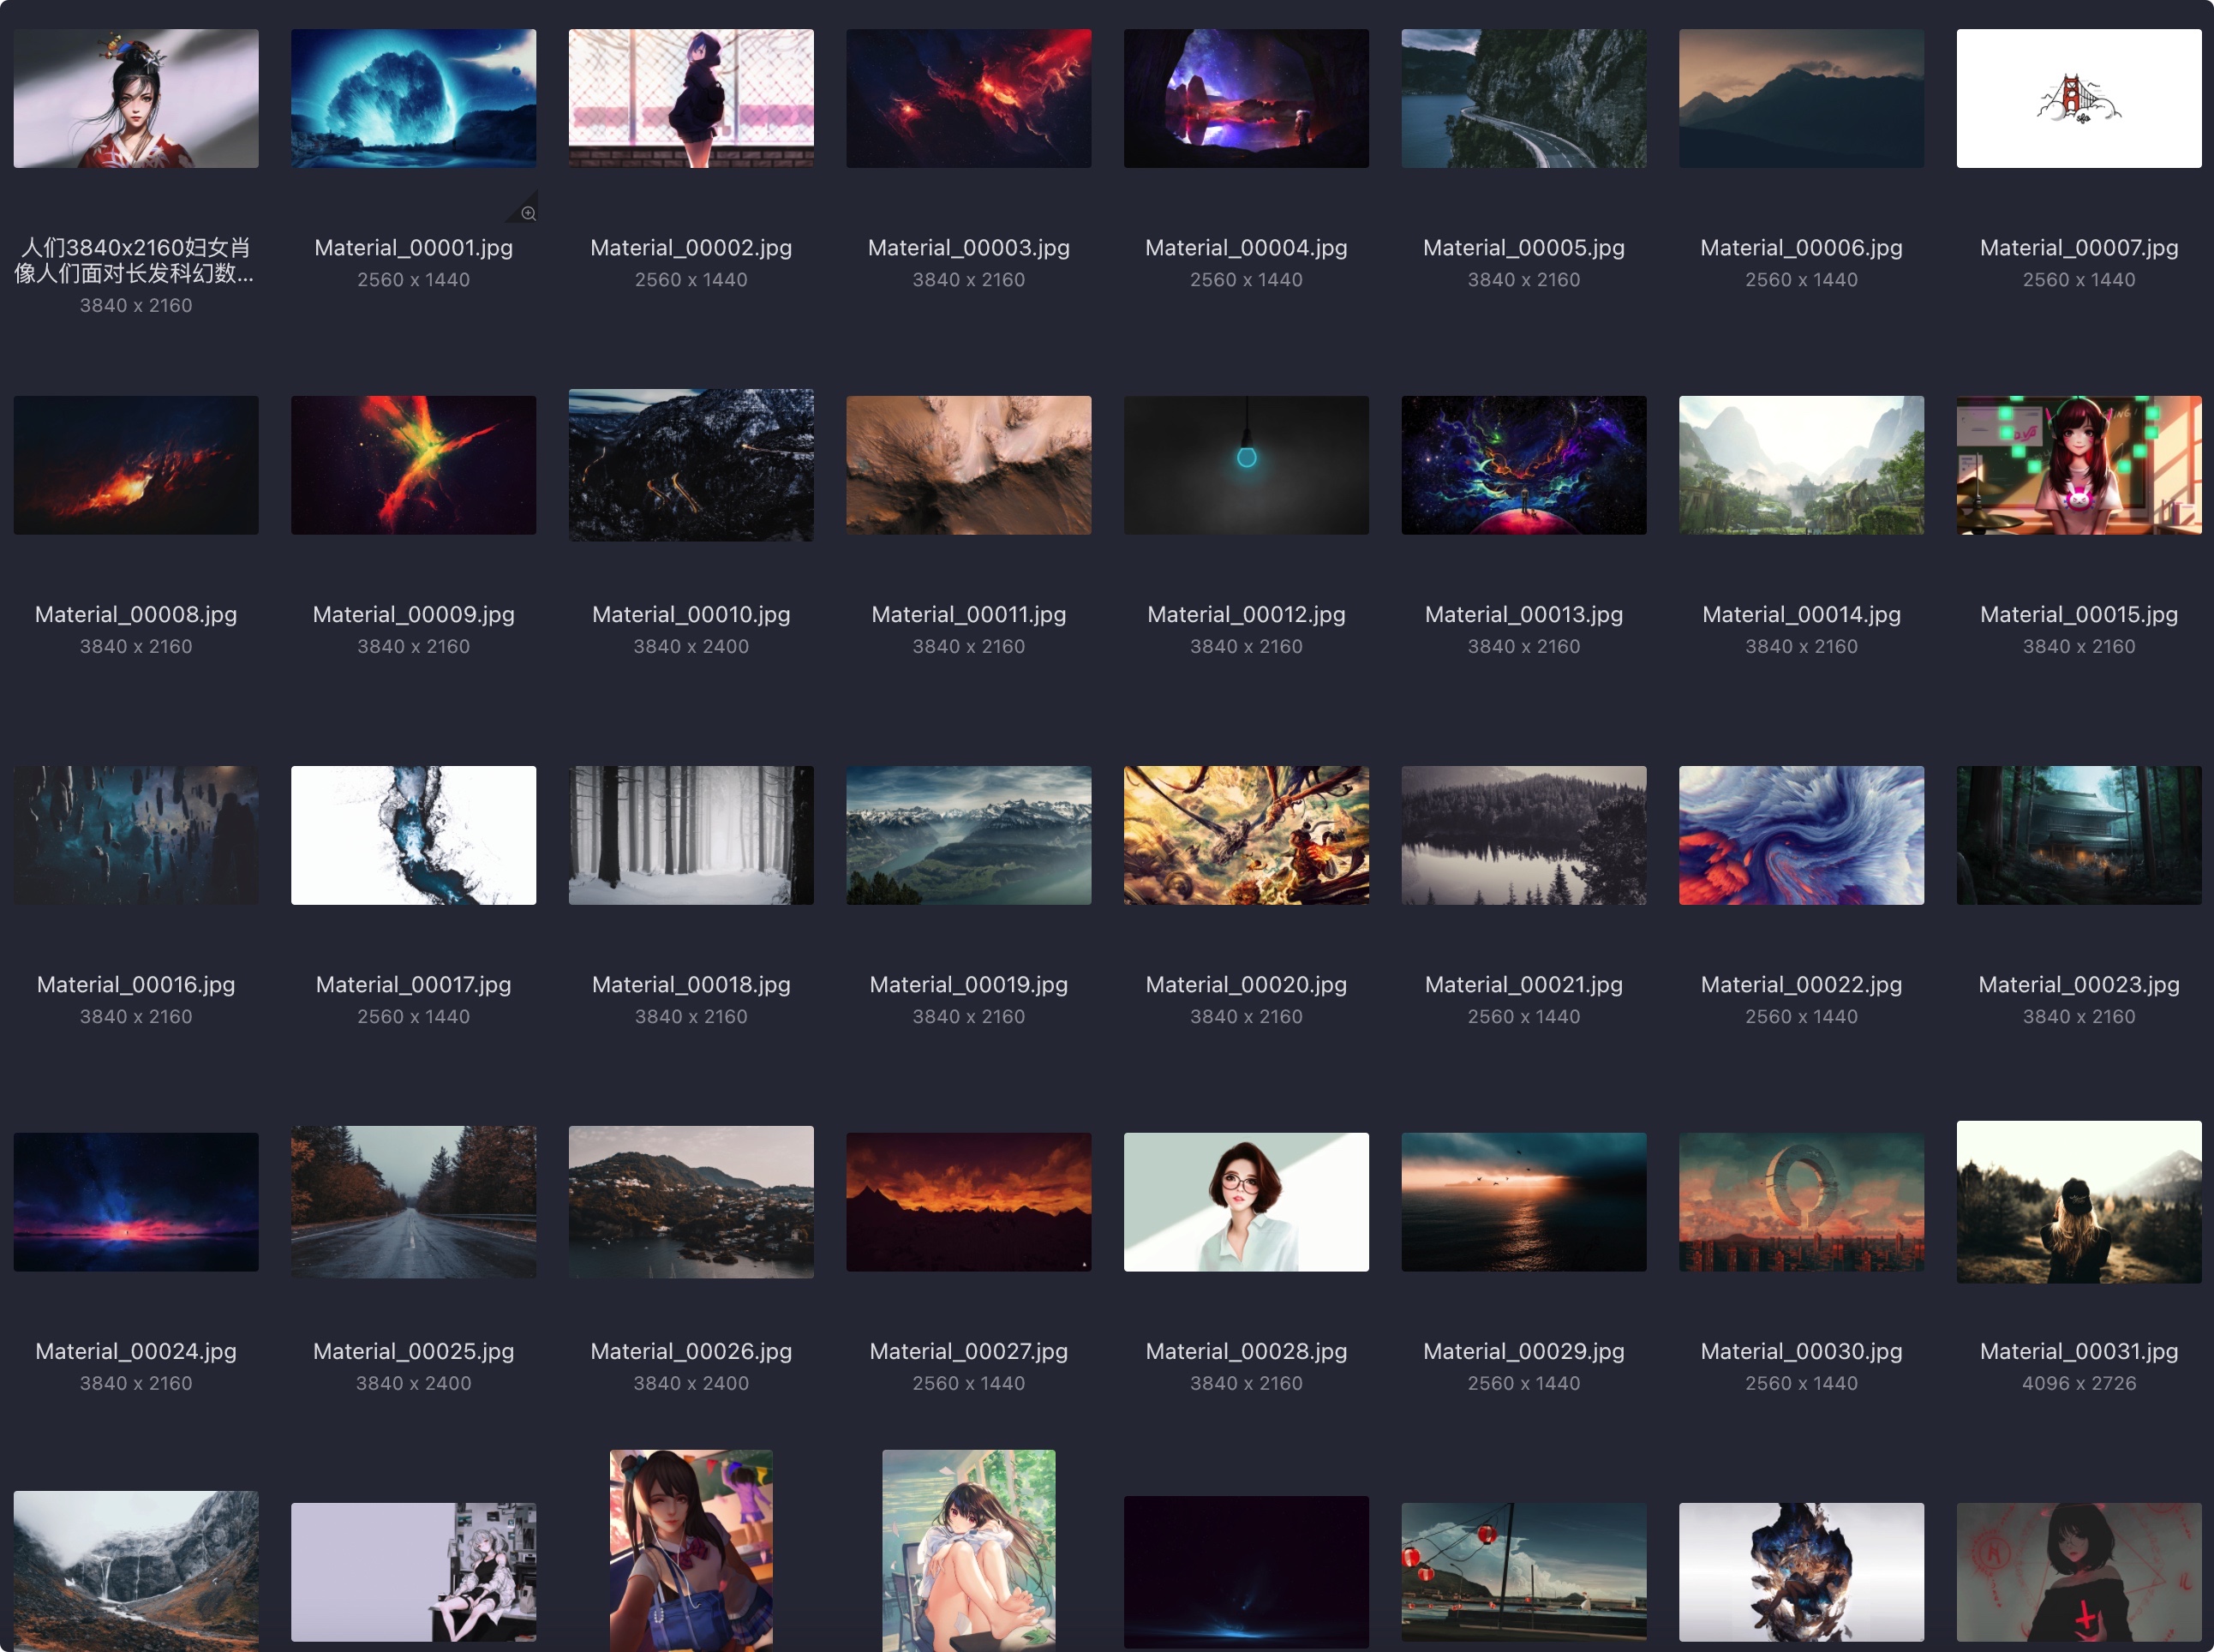Screen dimensions: 2214x1652
Task: Open the blue moon landscape Material_00001
Action: click(x=413, y=97)
